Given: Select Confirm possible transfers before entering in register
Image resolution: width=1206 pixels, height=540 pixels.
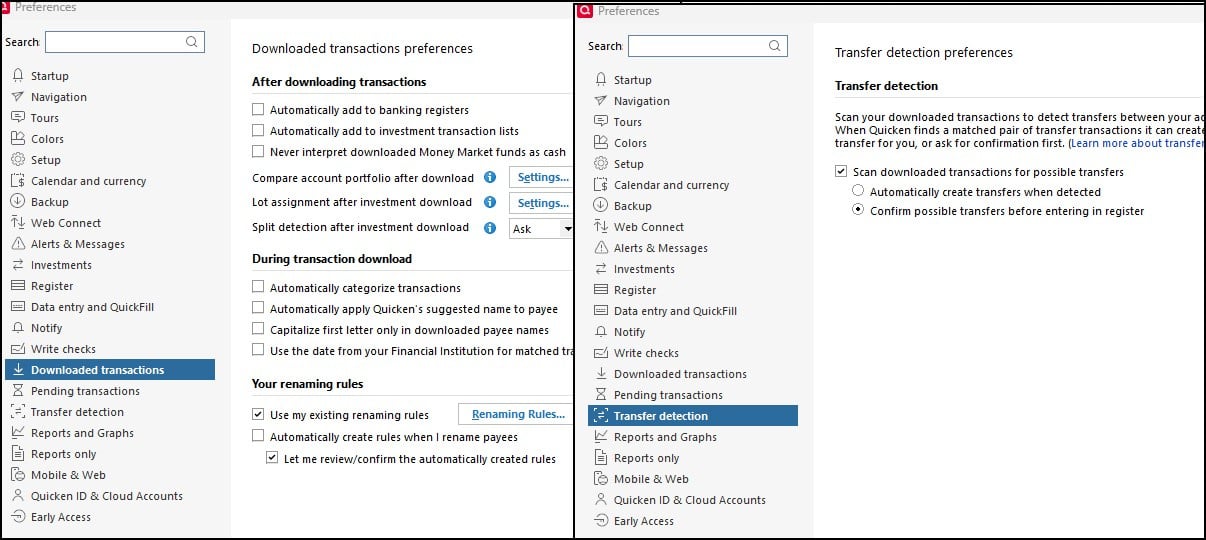Looking at the screenshot, I should coord(858,211).
